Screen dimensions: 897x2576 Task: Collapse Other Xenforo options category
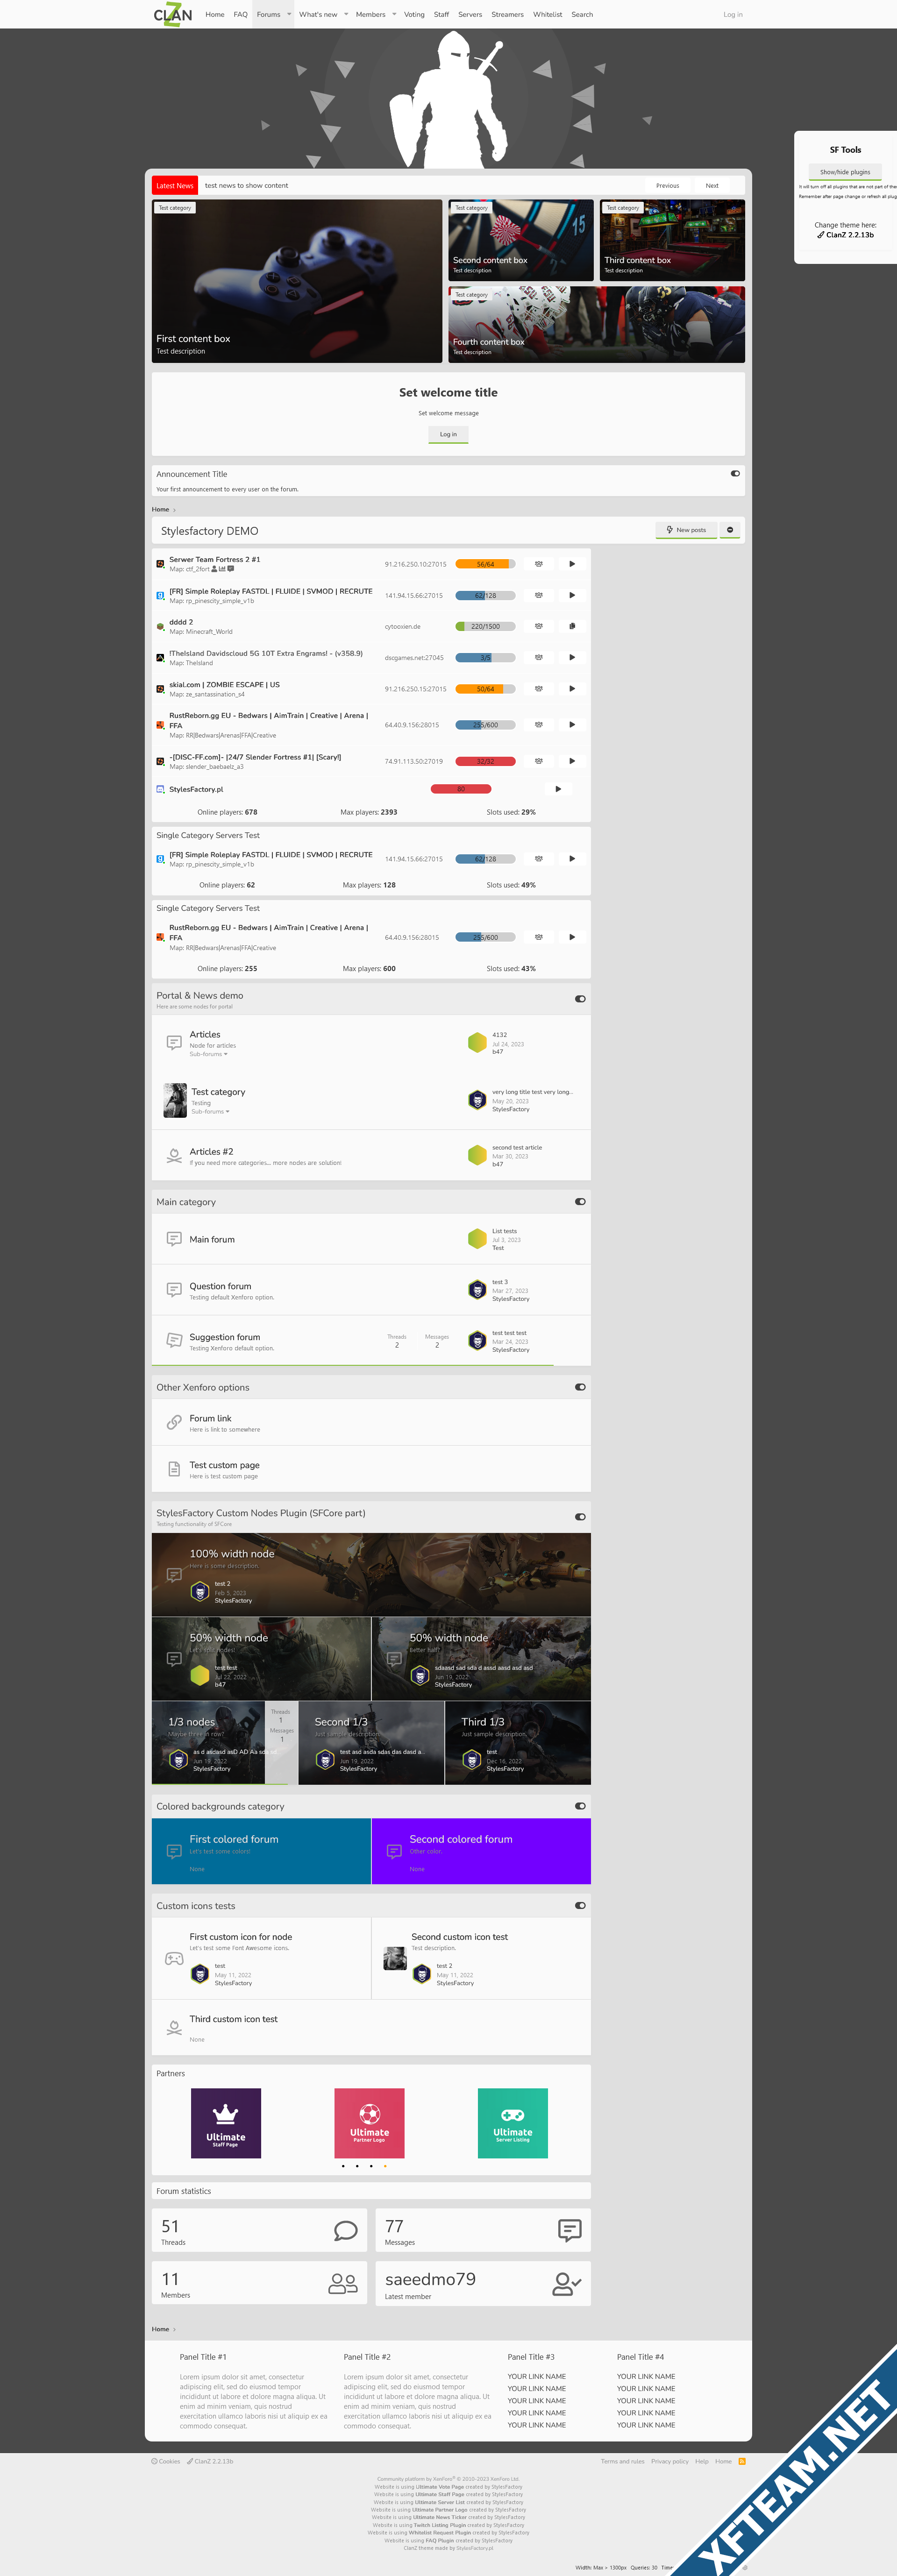pos(580,1387)
